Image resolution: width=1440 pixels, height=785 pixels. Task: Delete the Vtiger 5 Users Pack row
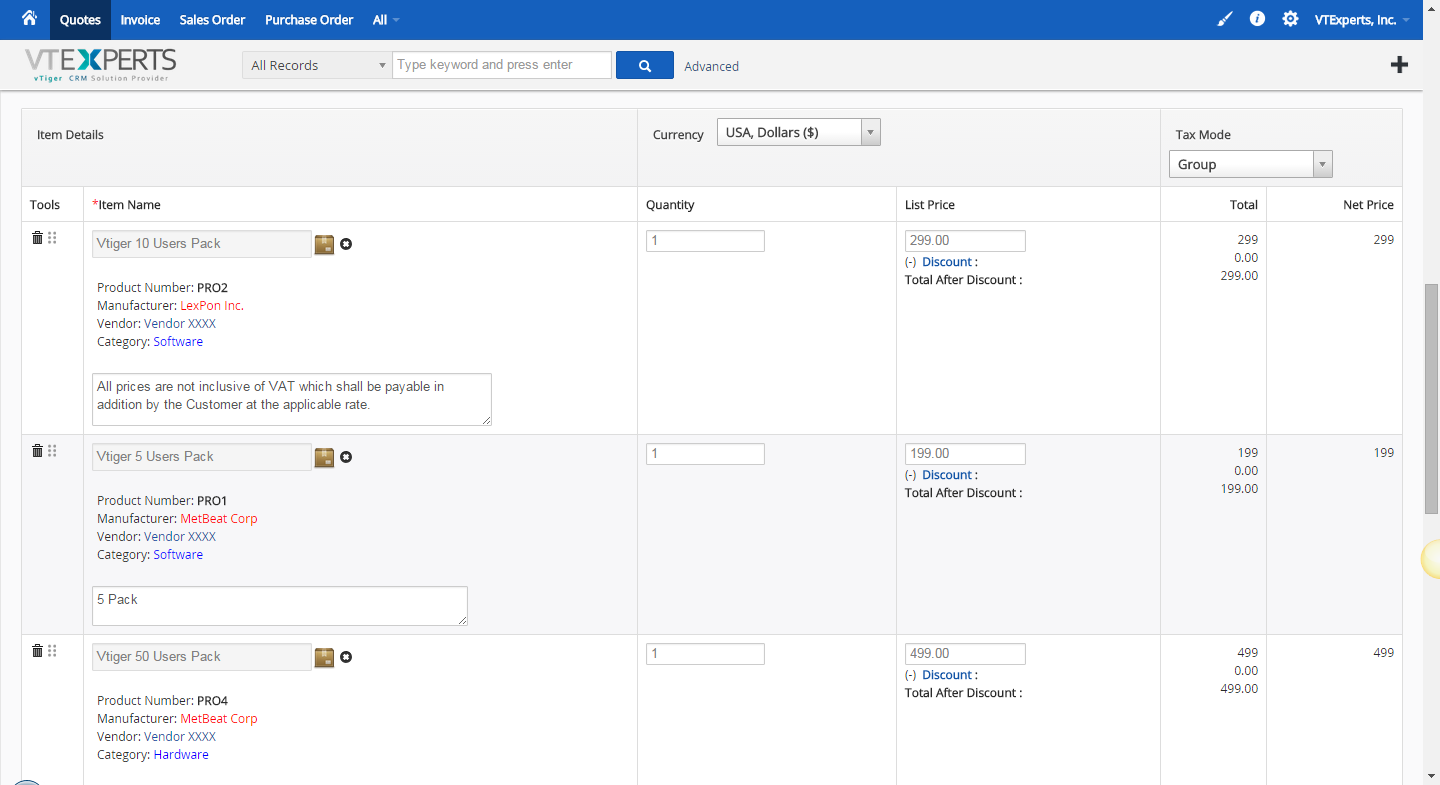tap(37, 451)
